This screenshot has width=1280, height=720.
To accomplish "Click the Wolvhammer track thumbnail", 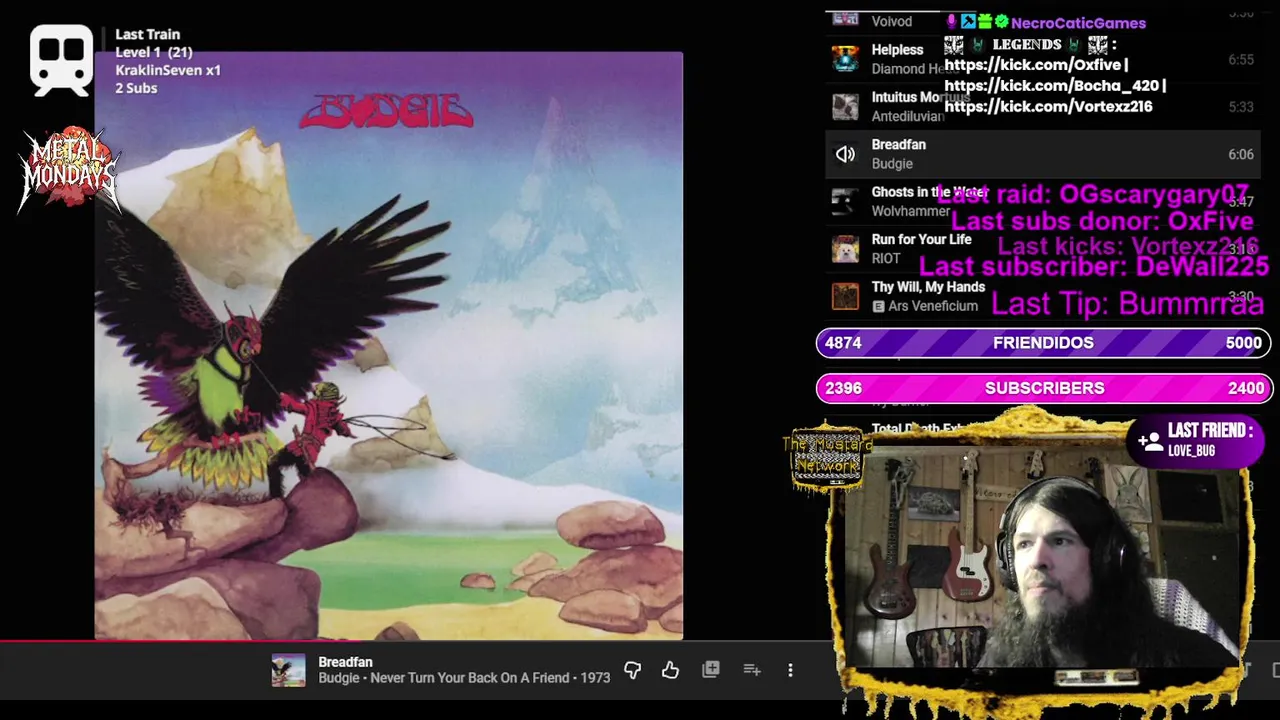I will (x=845, y=201).
